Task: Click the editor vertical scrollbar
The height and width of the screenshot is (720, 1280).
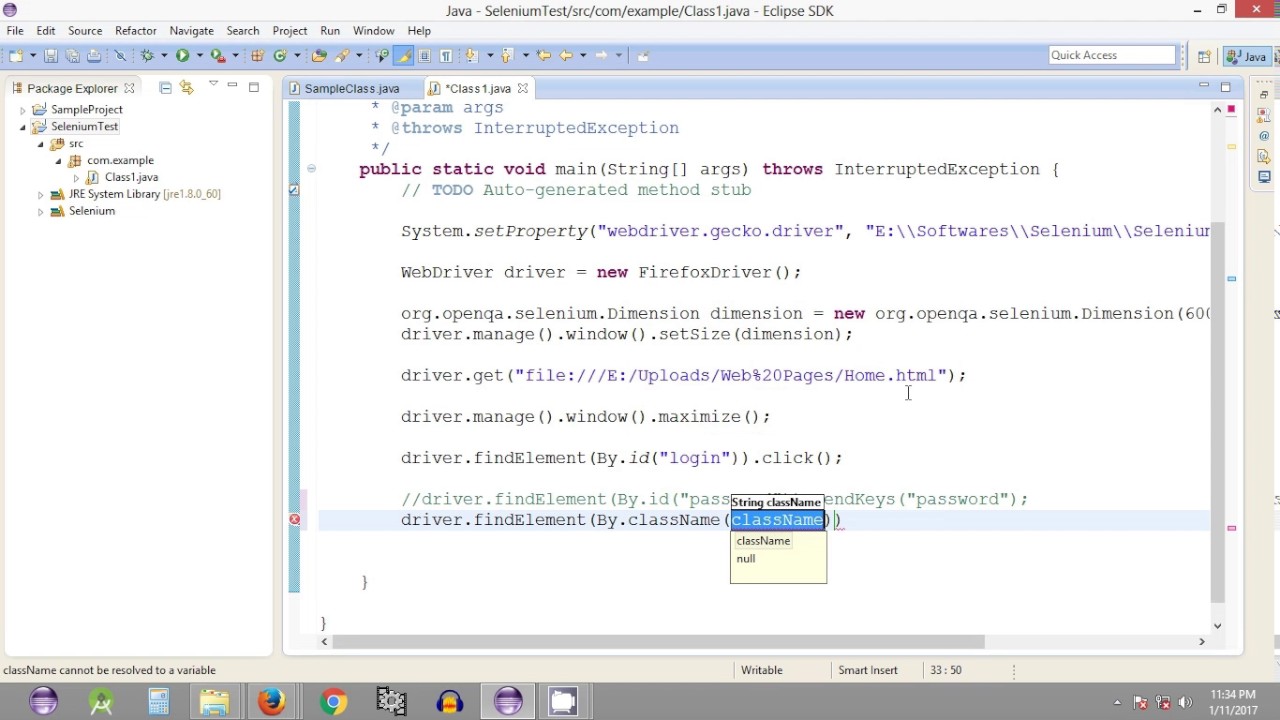Action: (x=1217, y=410)
